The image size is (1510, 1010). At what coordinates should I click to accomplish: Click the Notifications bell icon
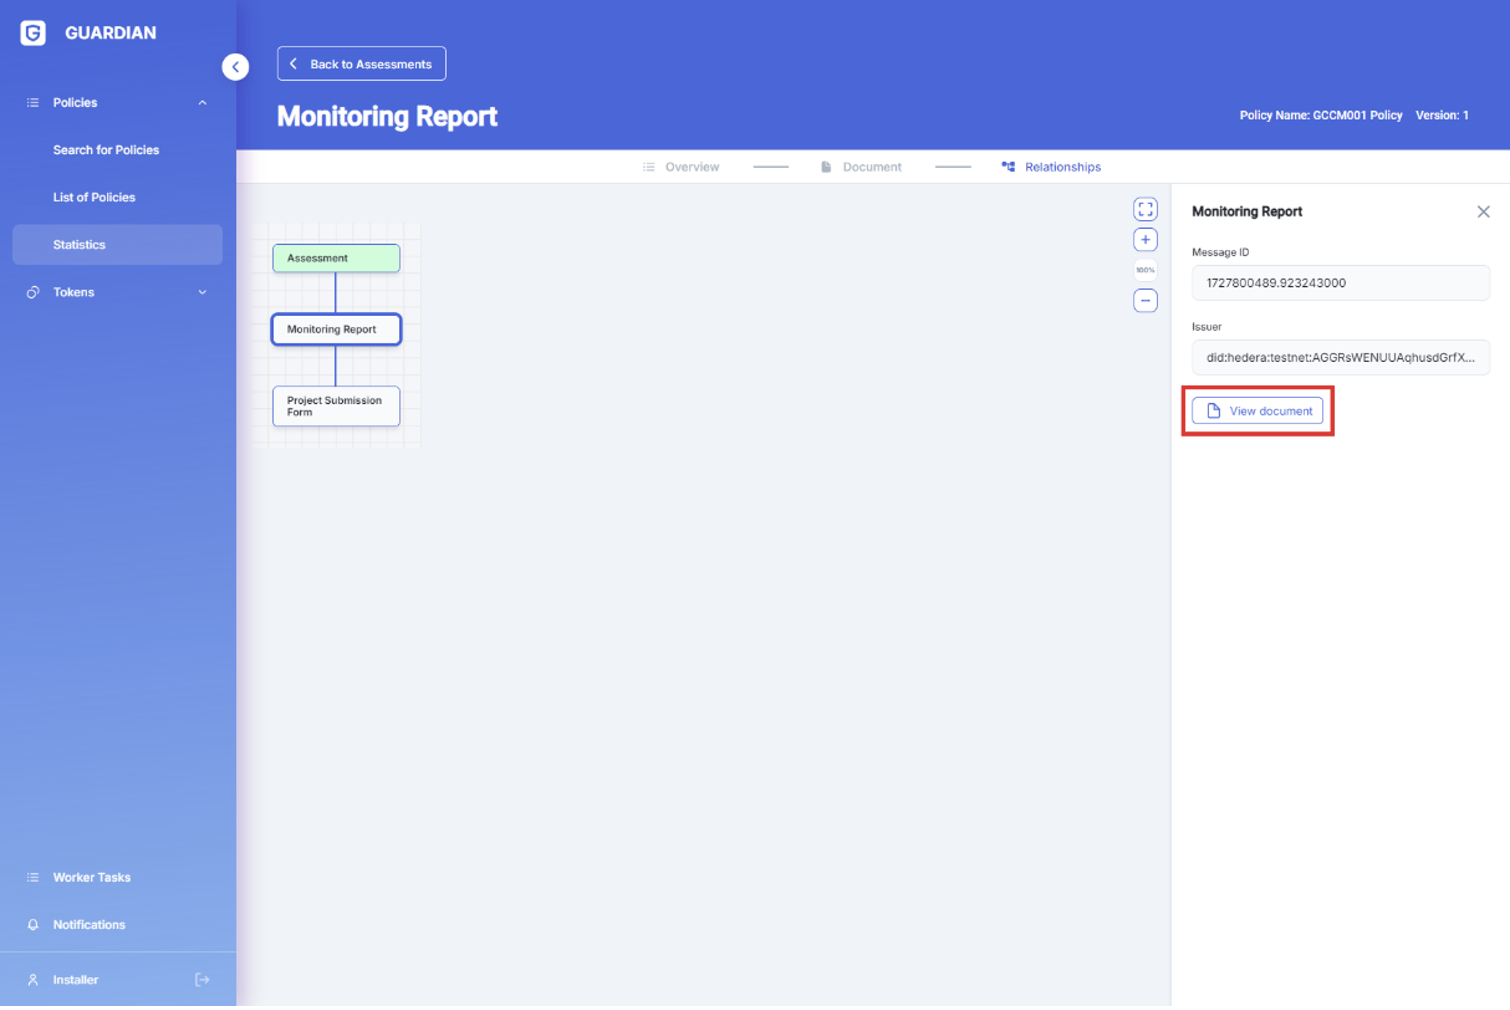coord(33,925)
